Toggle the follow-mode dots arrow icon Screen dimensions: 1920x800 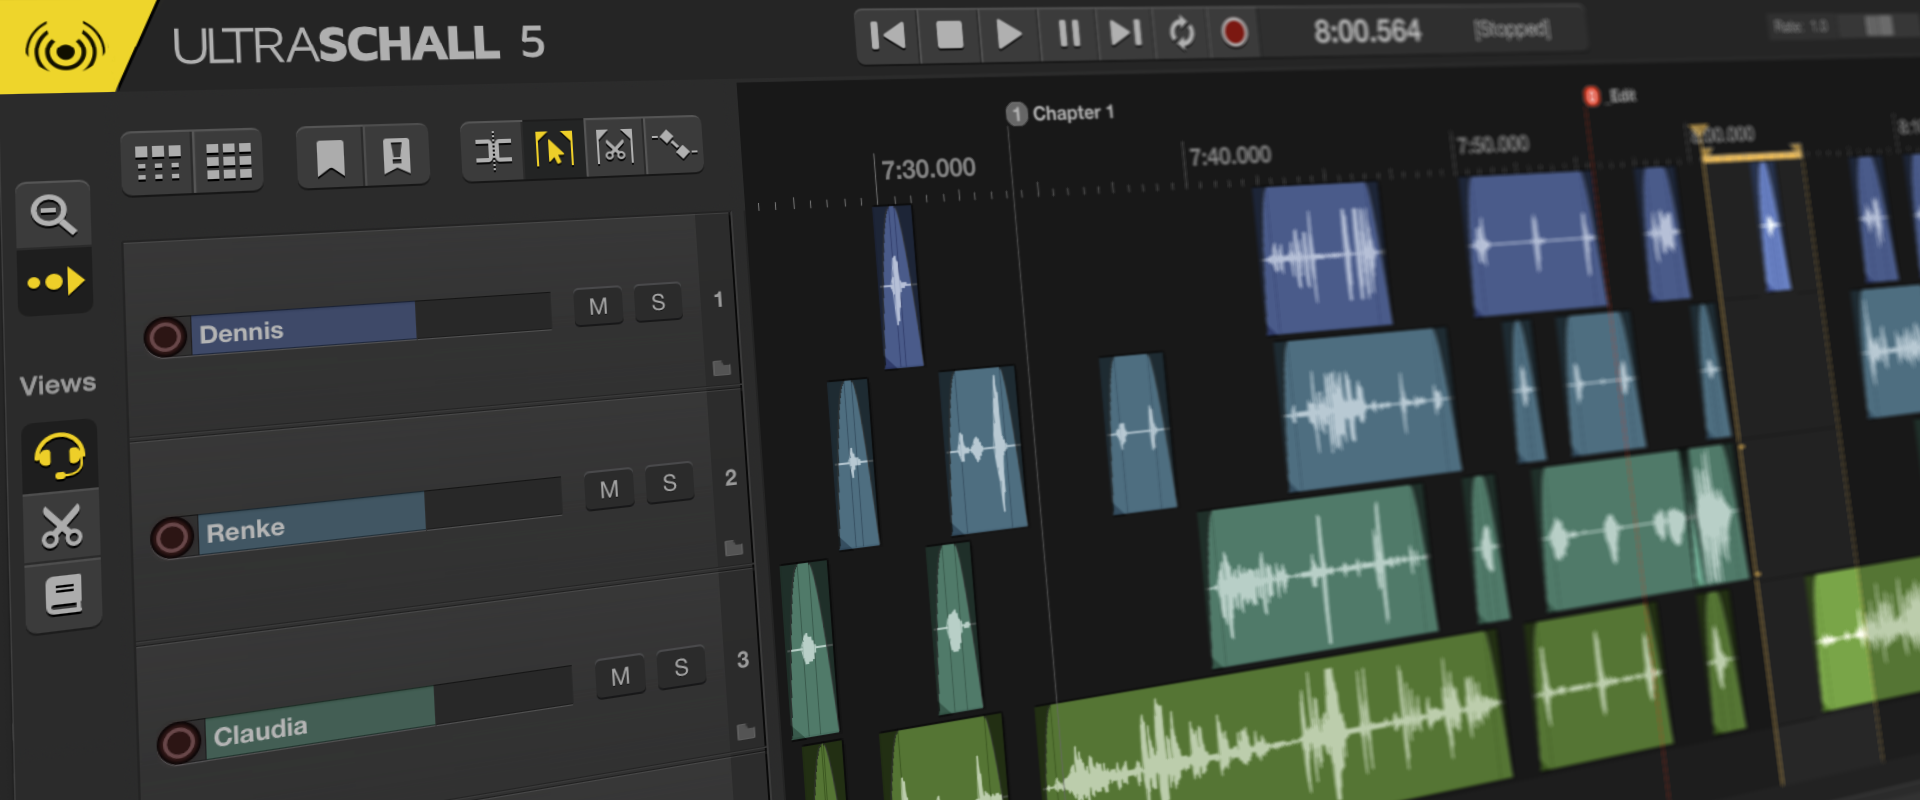tap(55, 282)
